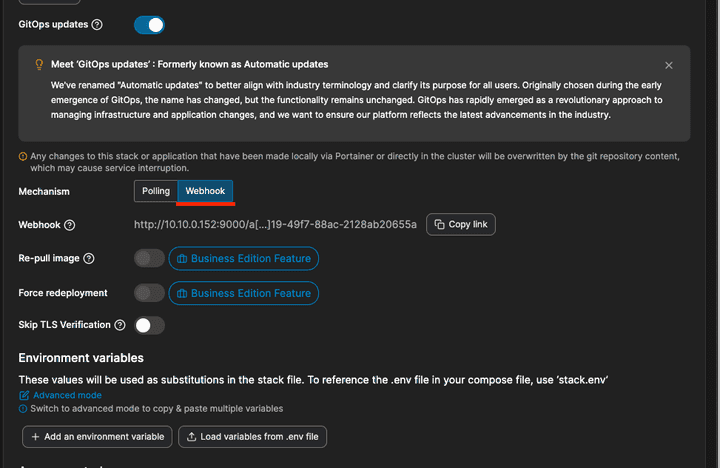Click the help icon next to Webhook label
The height and width of the screenshot is (468, 720).
pos(70,225)
